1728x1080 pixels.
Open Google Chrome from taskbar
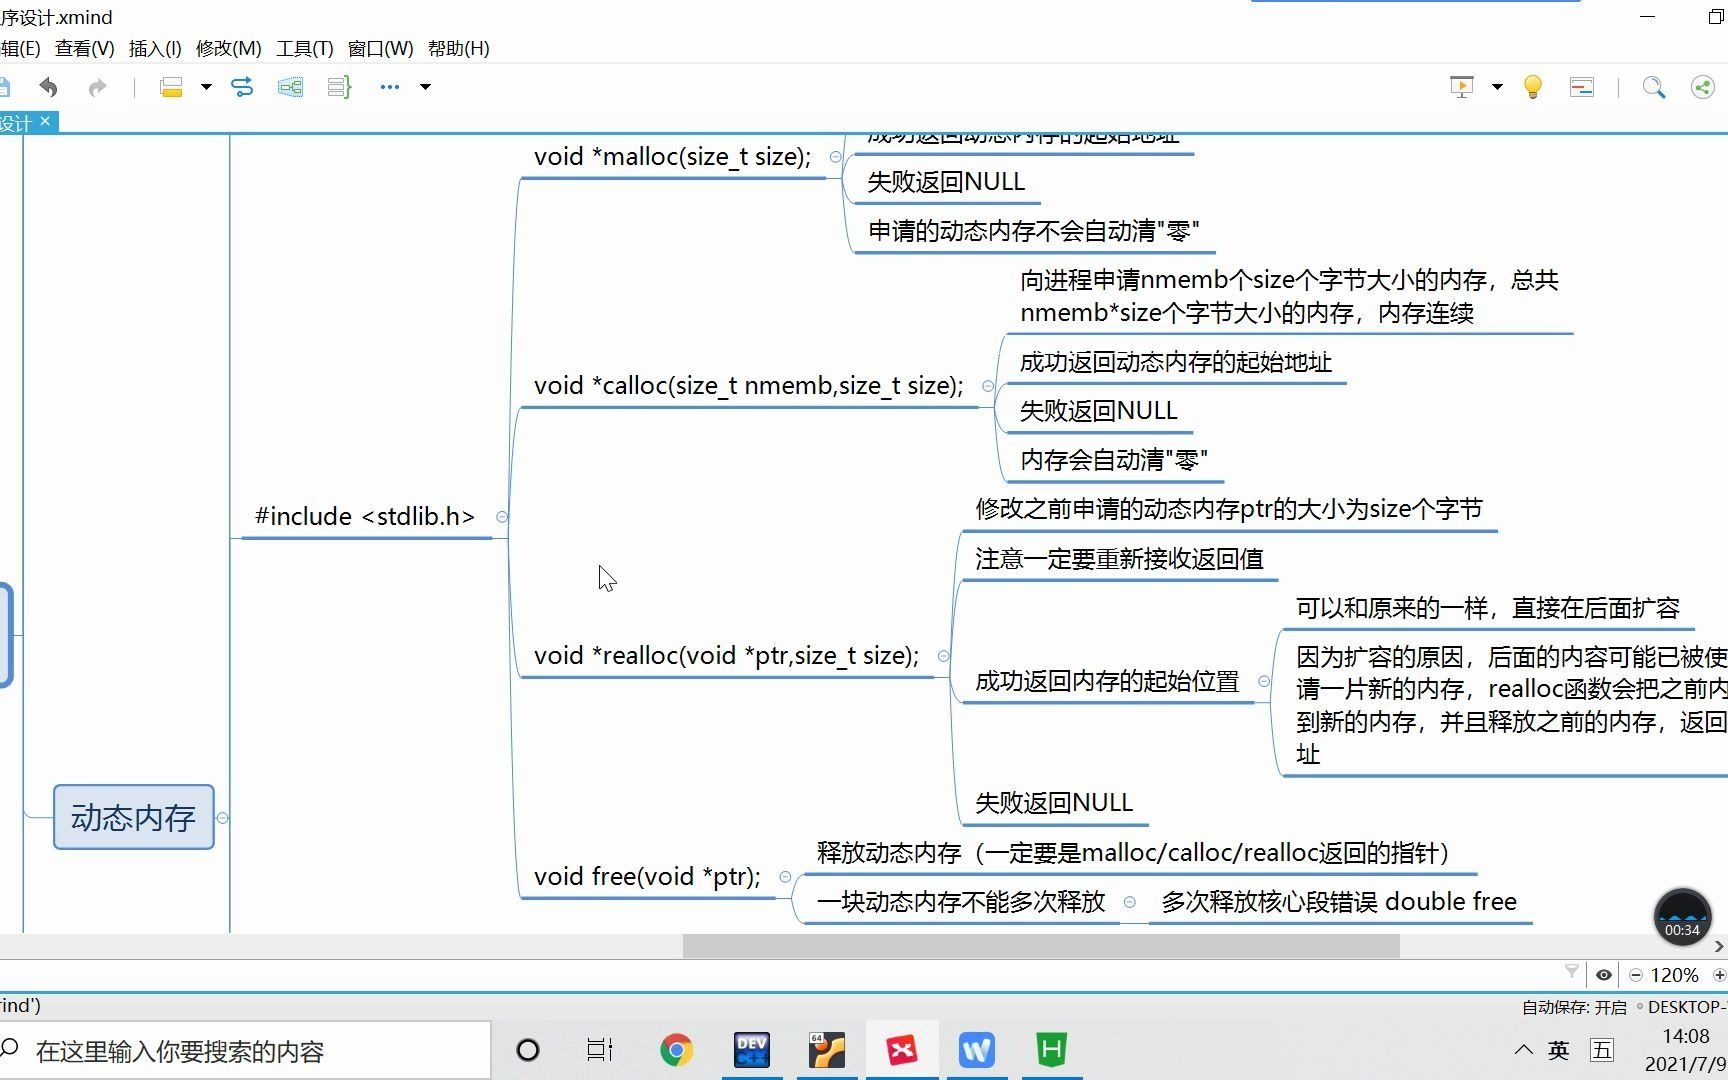click(677, 1050)
